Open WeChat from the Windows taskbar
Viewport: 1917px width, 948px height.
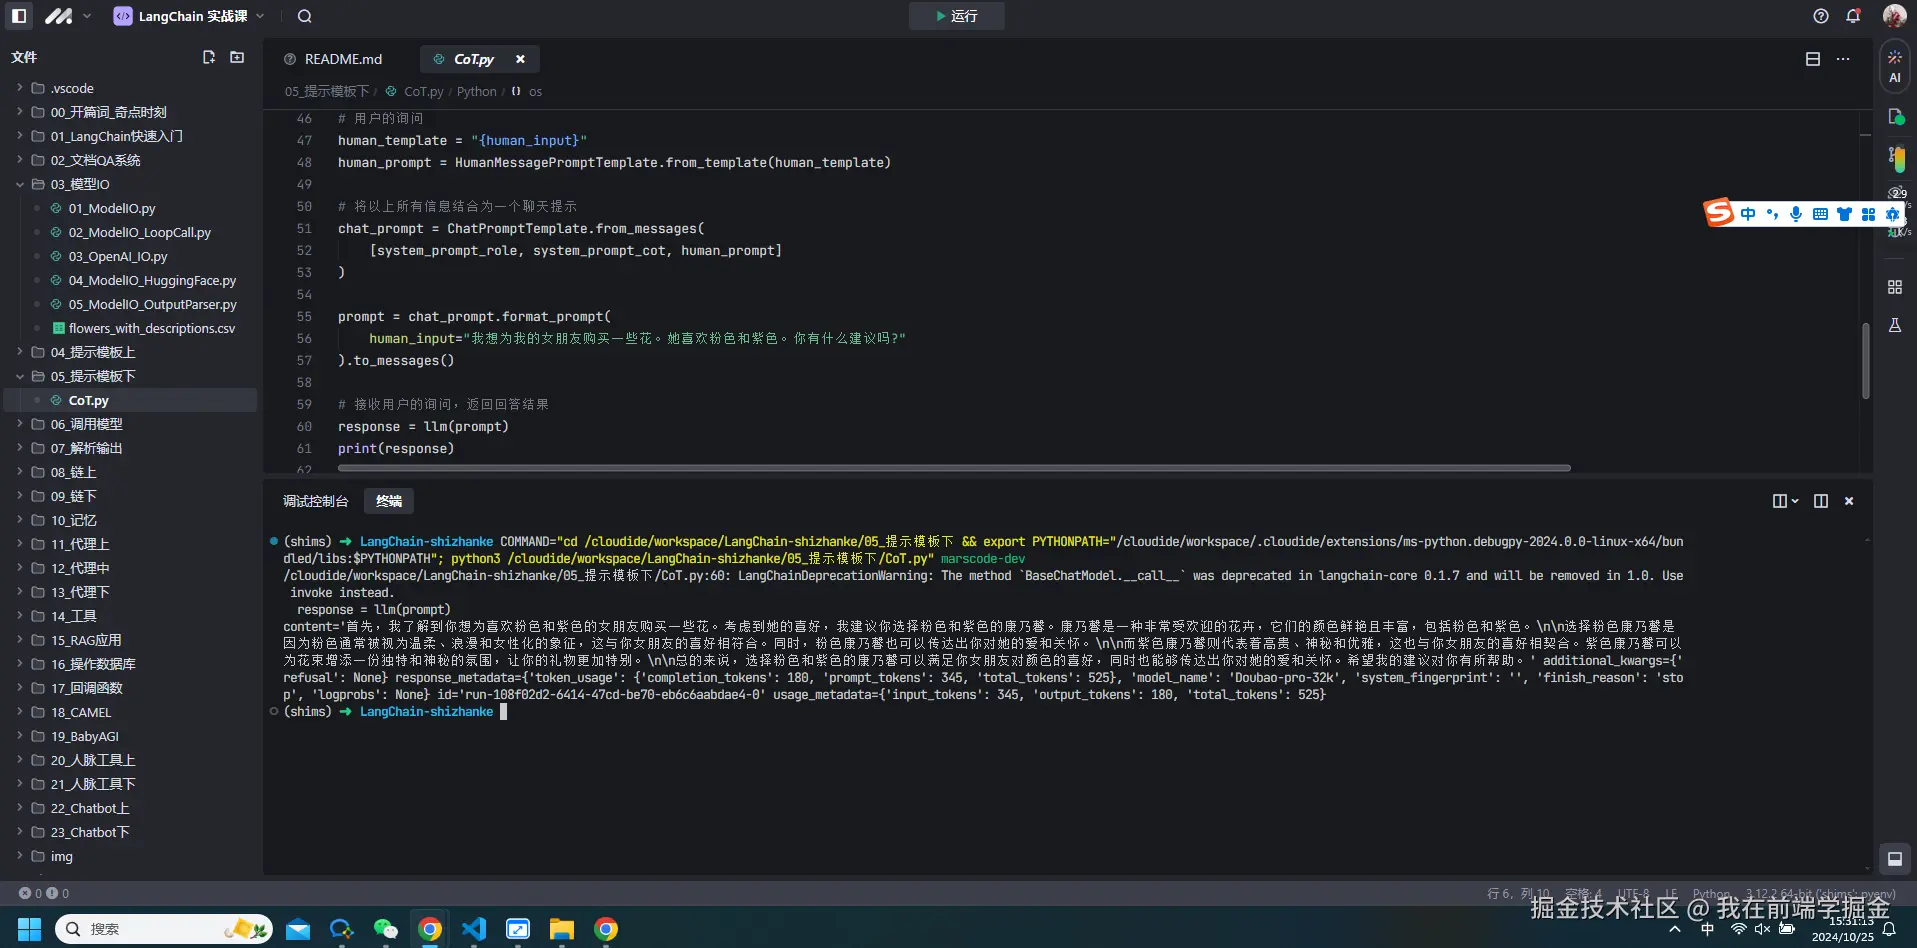[385, 929]
